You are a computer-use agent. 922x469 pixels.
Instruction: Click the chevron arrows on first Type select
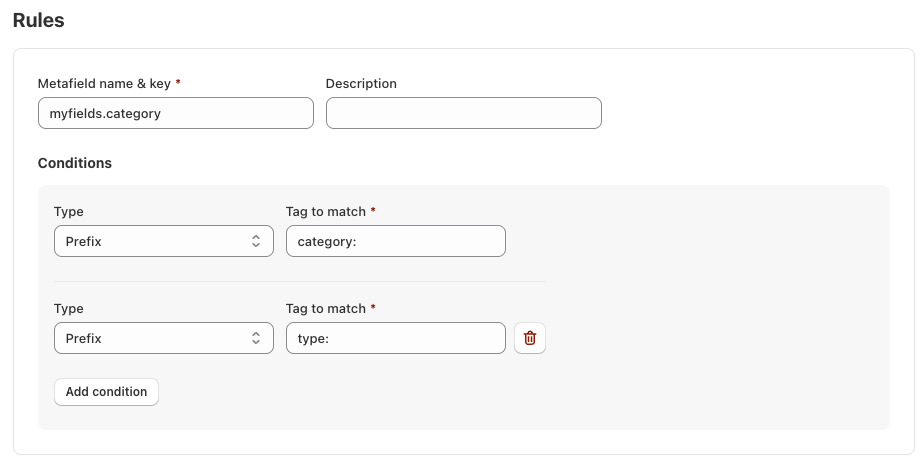[256, 241]
